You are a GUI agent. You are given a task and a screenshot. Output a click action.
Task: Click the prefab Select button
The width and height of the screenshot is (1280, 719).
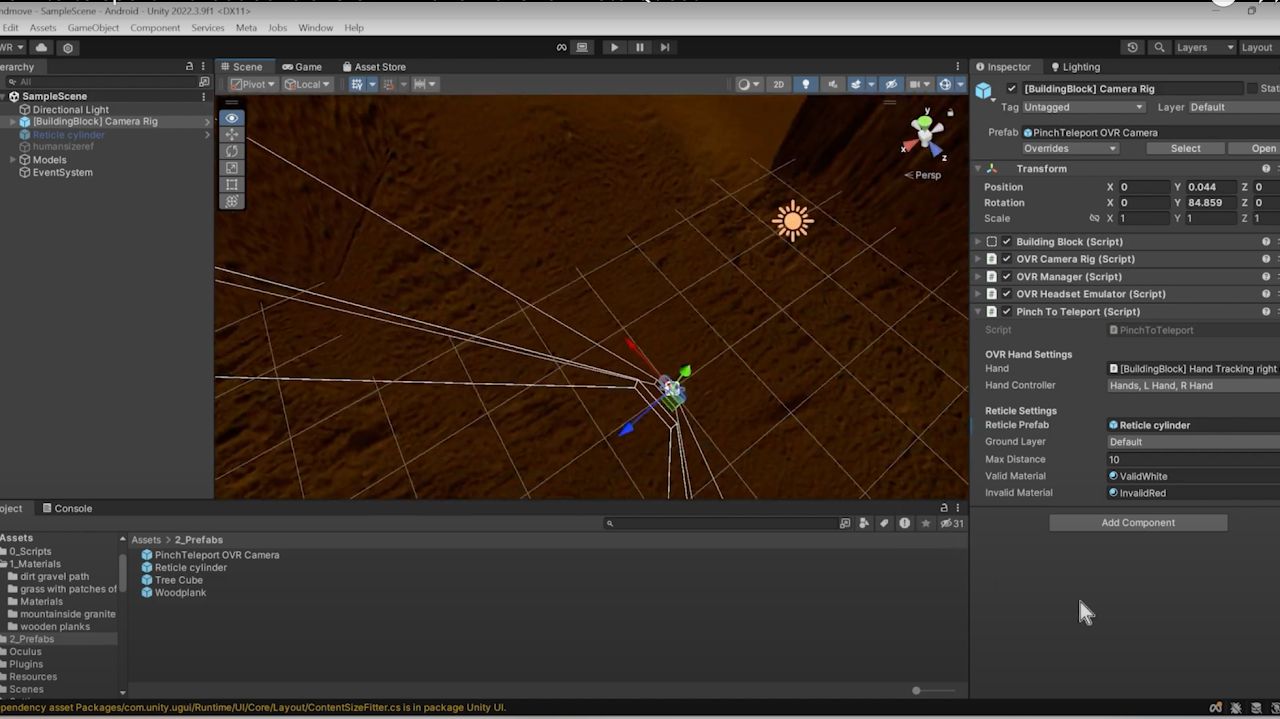click(x=1185, y=148)
